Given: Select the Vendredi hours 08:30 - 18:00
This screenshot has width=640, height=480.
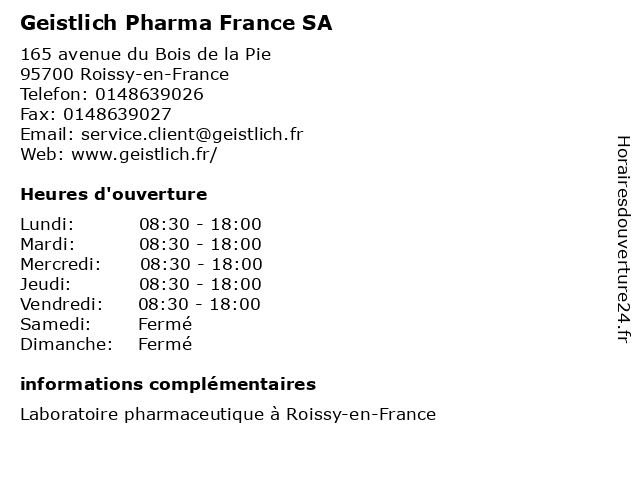Looking at the screenshot, I should point(199,304).
